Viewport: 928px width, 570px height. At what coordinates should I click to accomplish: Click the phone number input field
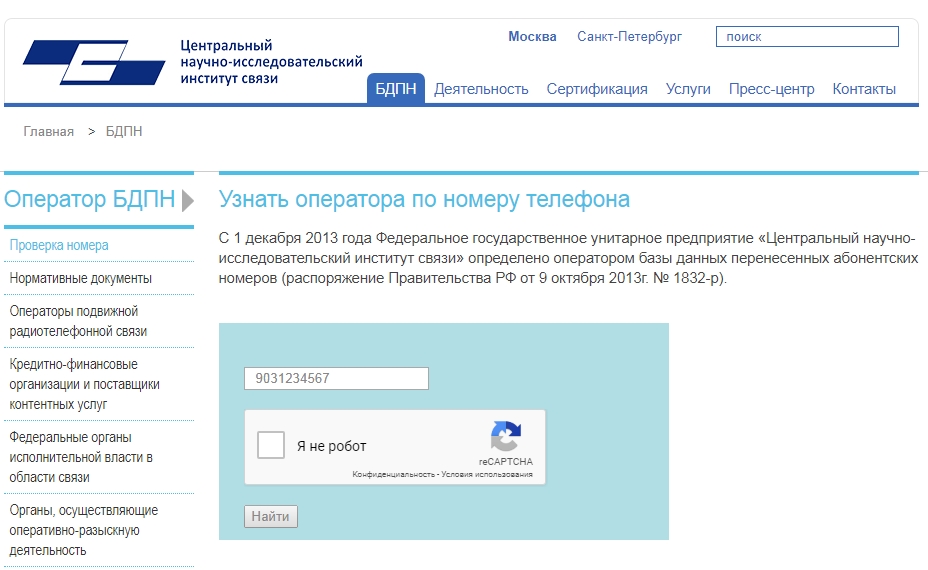[336, 379]
